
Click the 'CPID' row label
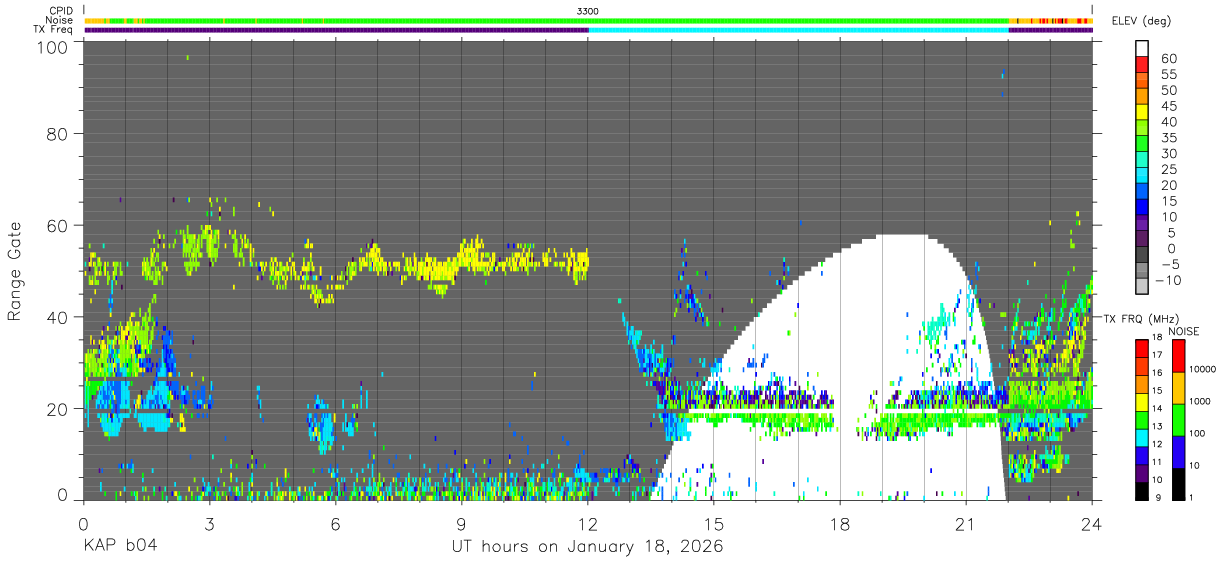(59, 11)
